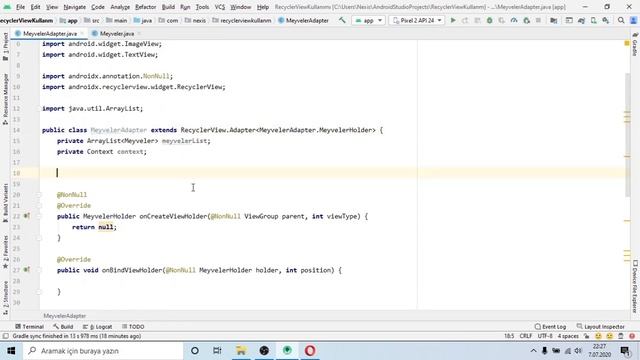This screenshot has height=360, width=640.
Task: Click implements gutter icon on line 22
Action: pos(27,216)
